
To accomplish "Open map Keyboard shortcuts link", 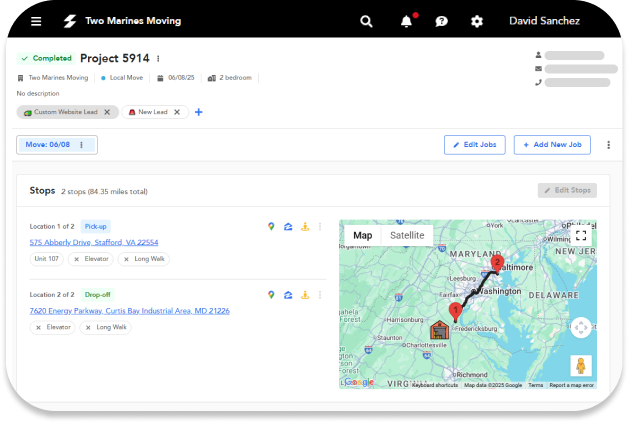I will tap(435, 385).
